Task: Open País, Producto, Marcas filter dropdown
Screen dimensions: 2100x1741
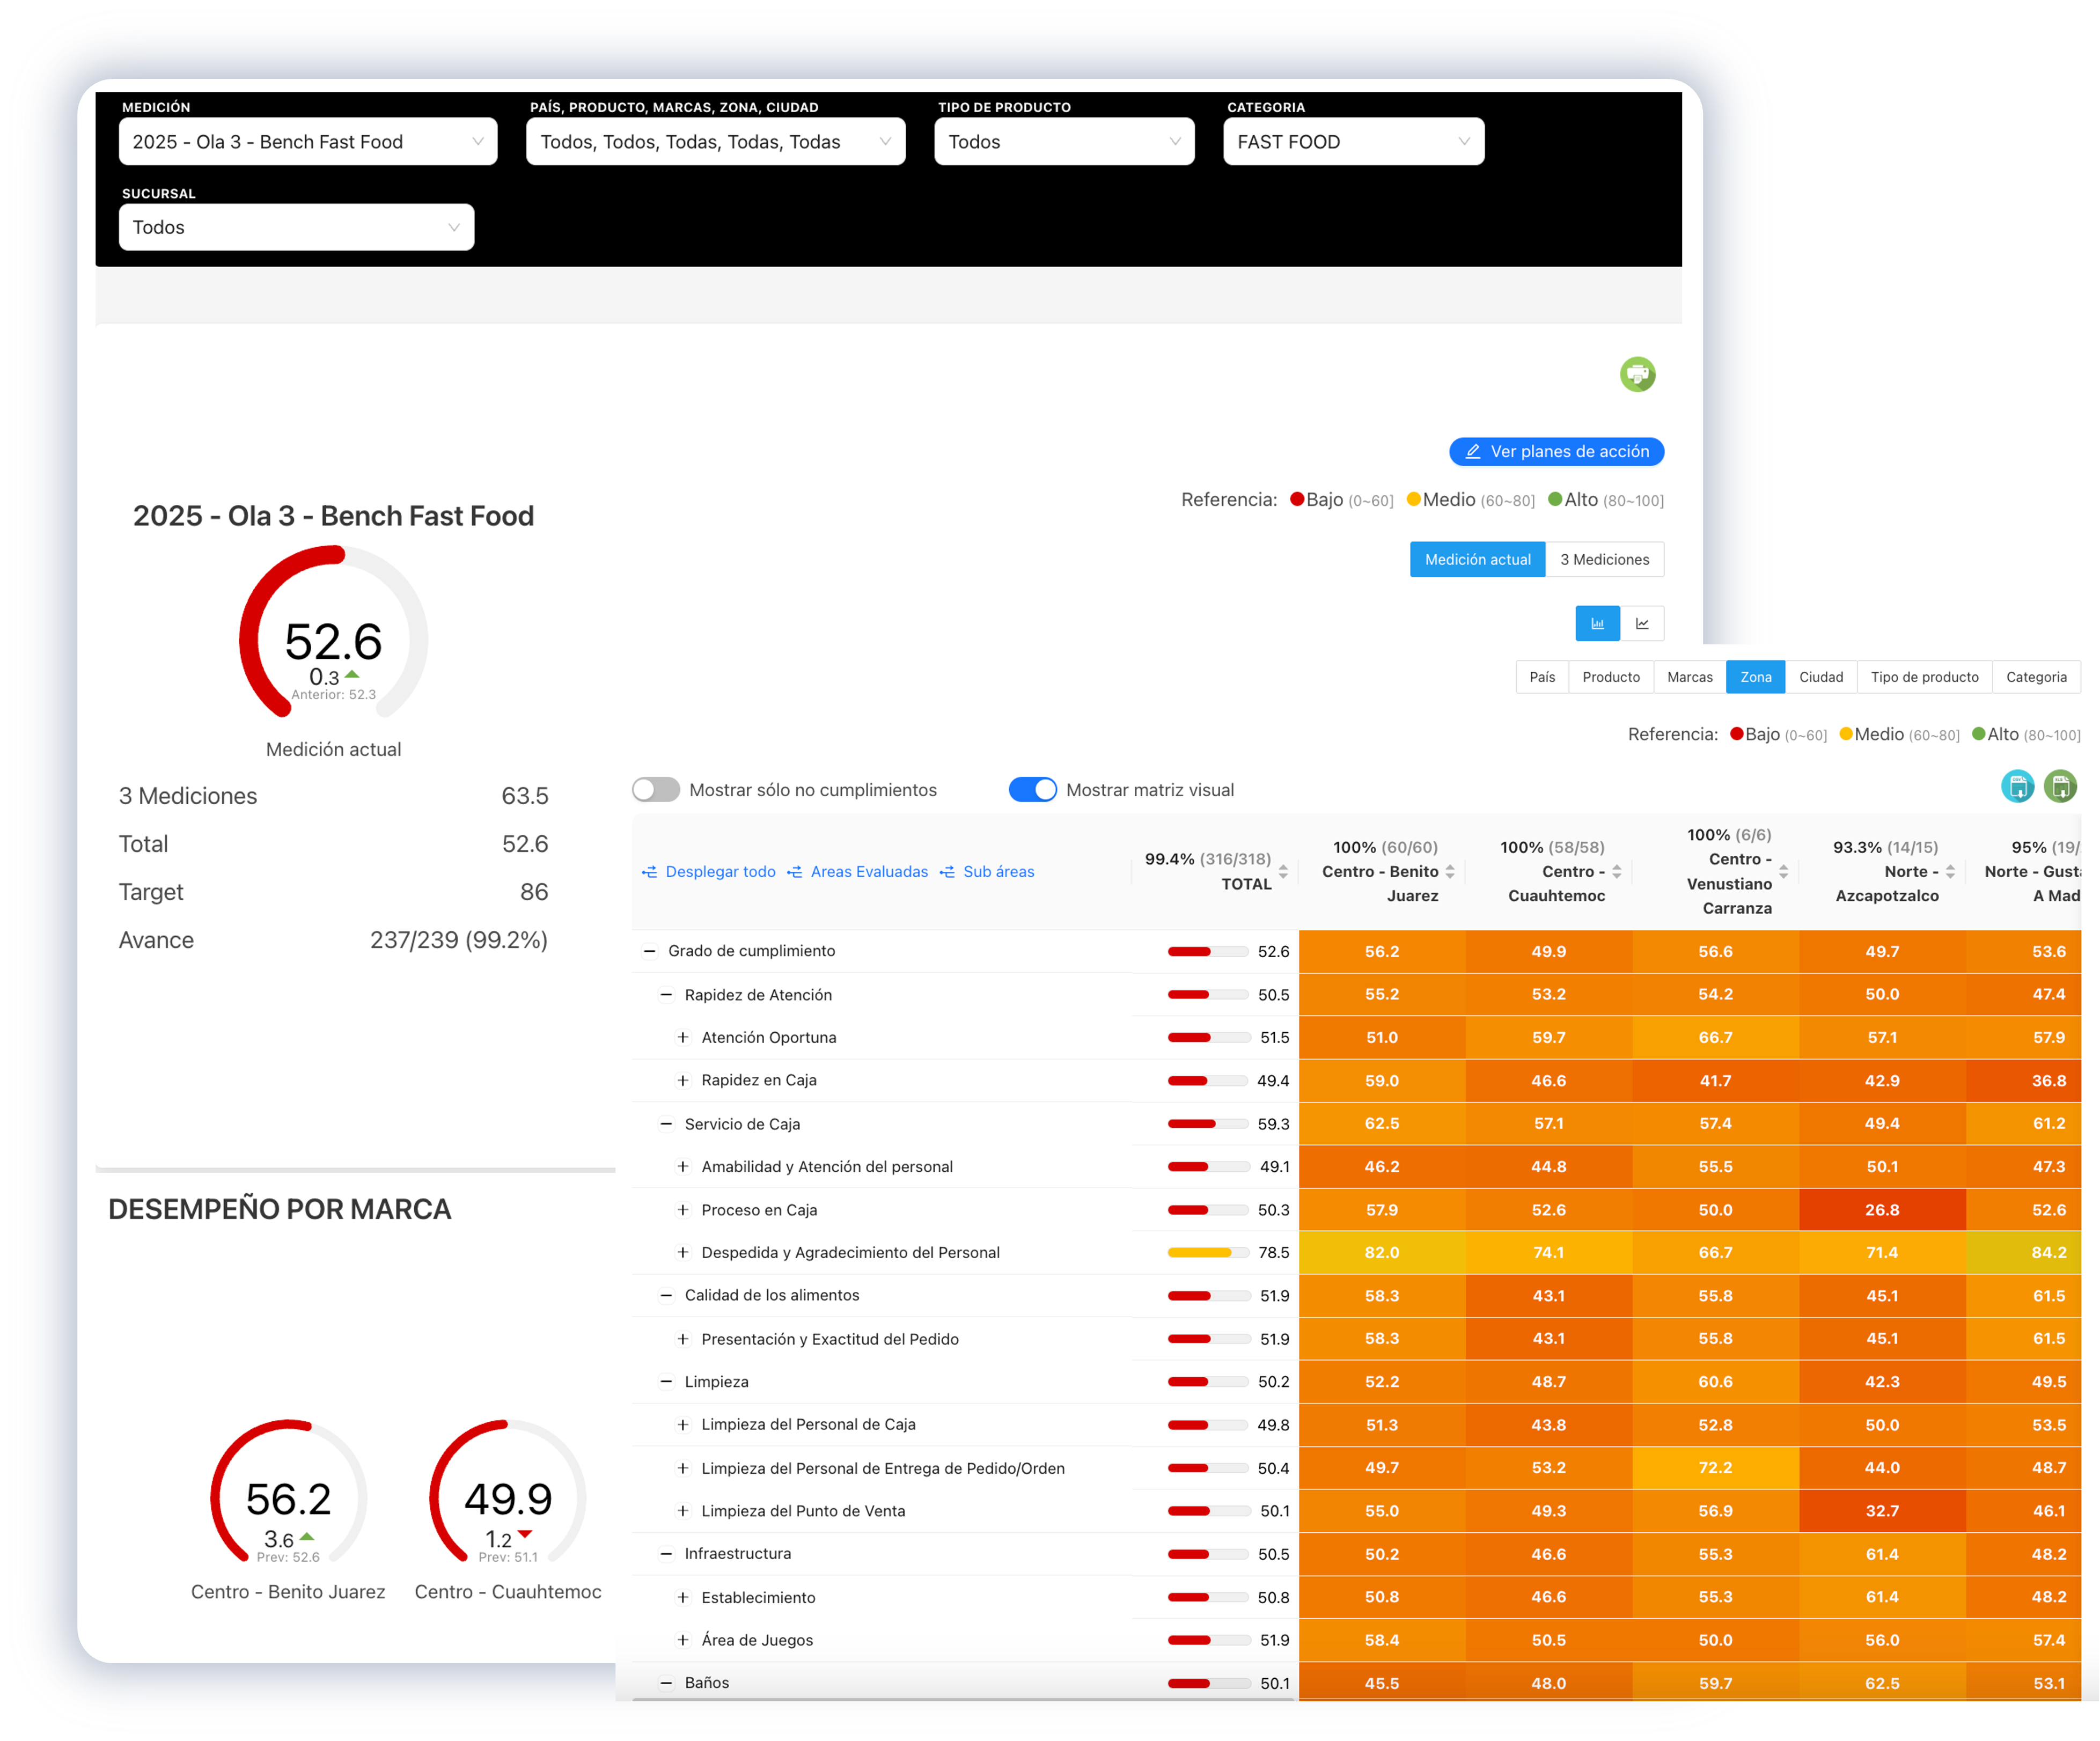Action: [716, 142]
